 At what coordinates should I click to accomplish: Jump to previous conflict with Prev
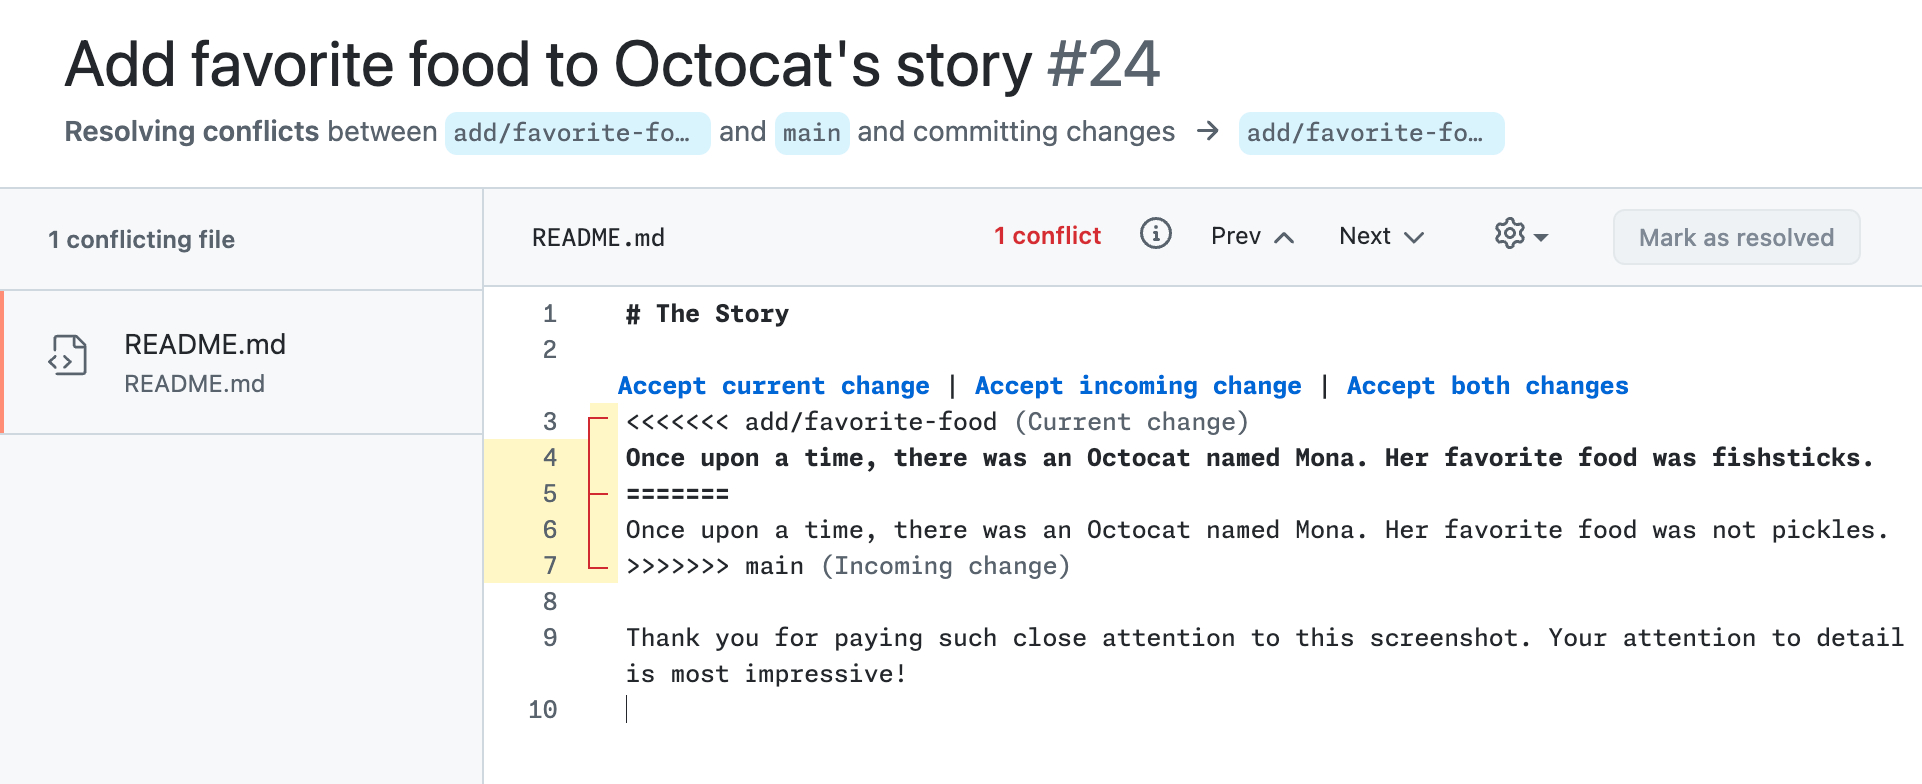pyautogui.click(x=1251, y=237)
